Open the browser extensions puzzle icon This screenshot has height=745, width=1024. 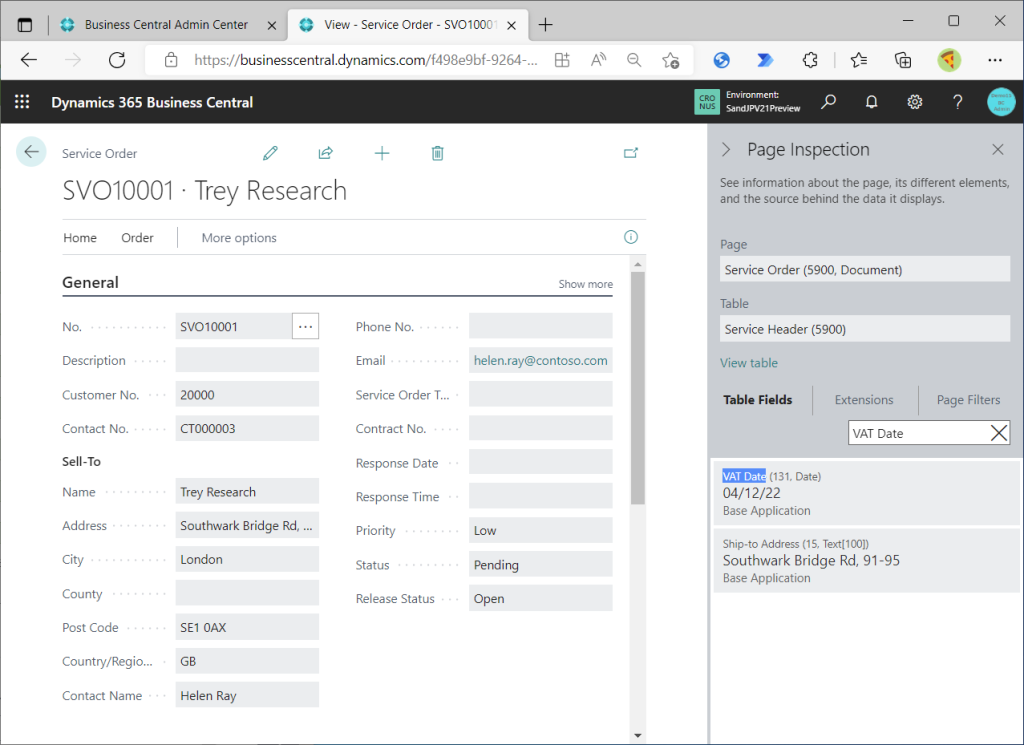pos(810,60)
